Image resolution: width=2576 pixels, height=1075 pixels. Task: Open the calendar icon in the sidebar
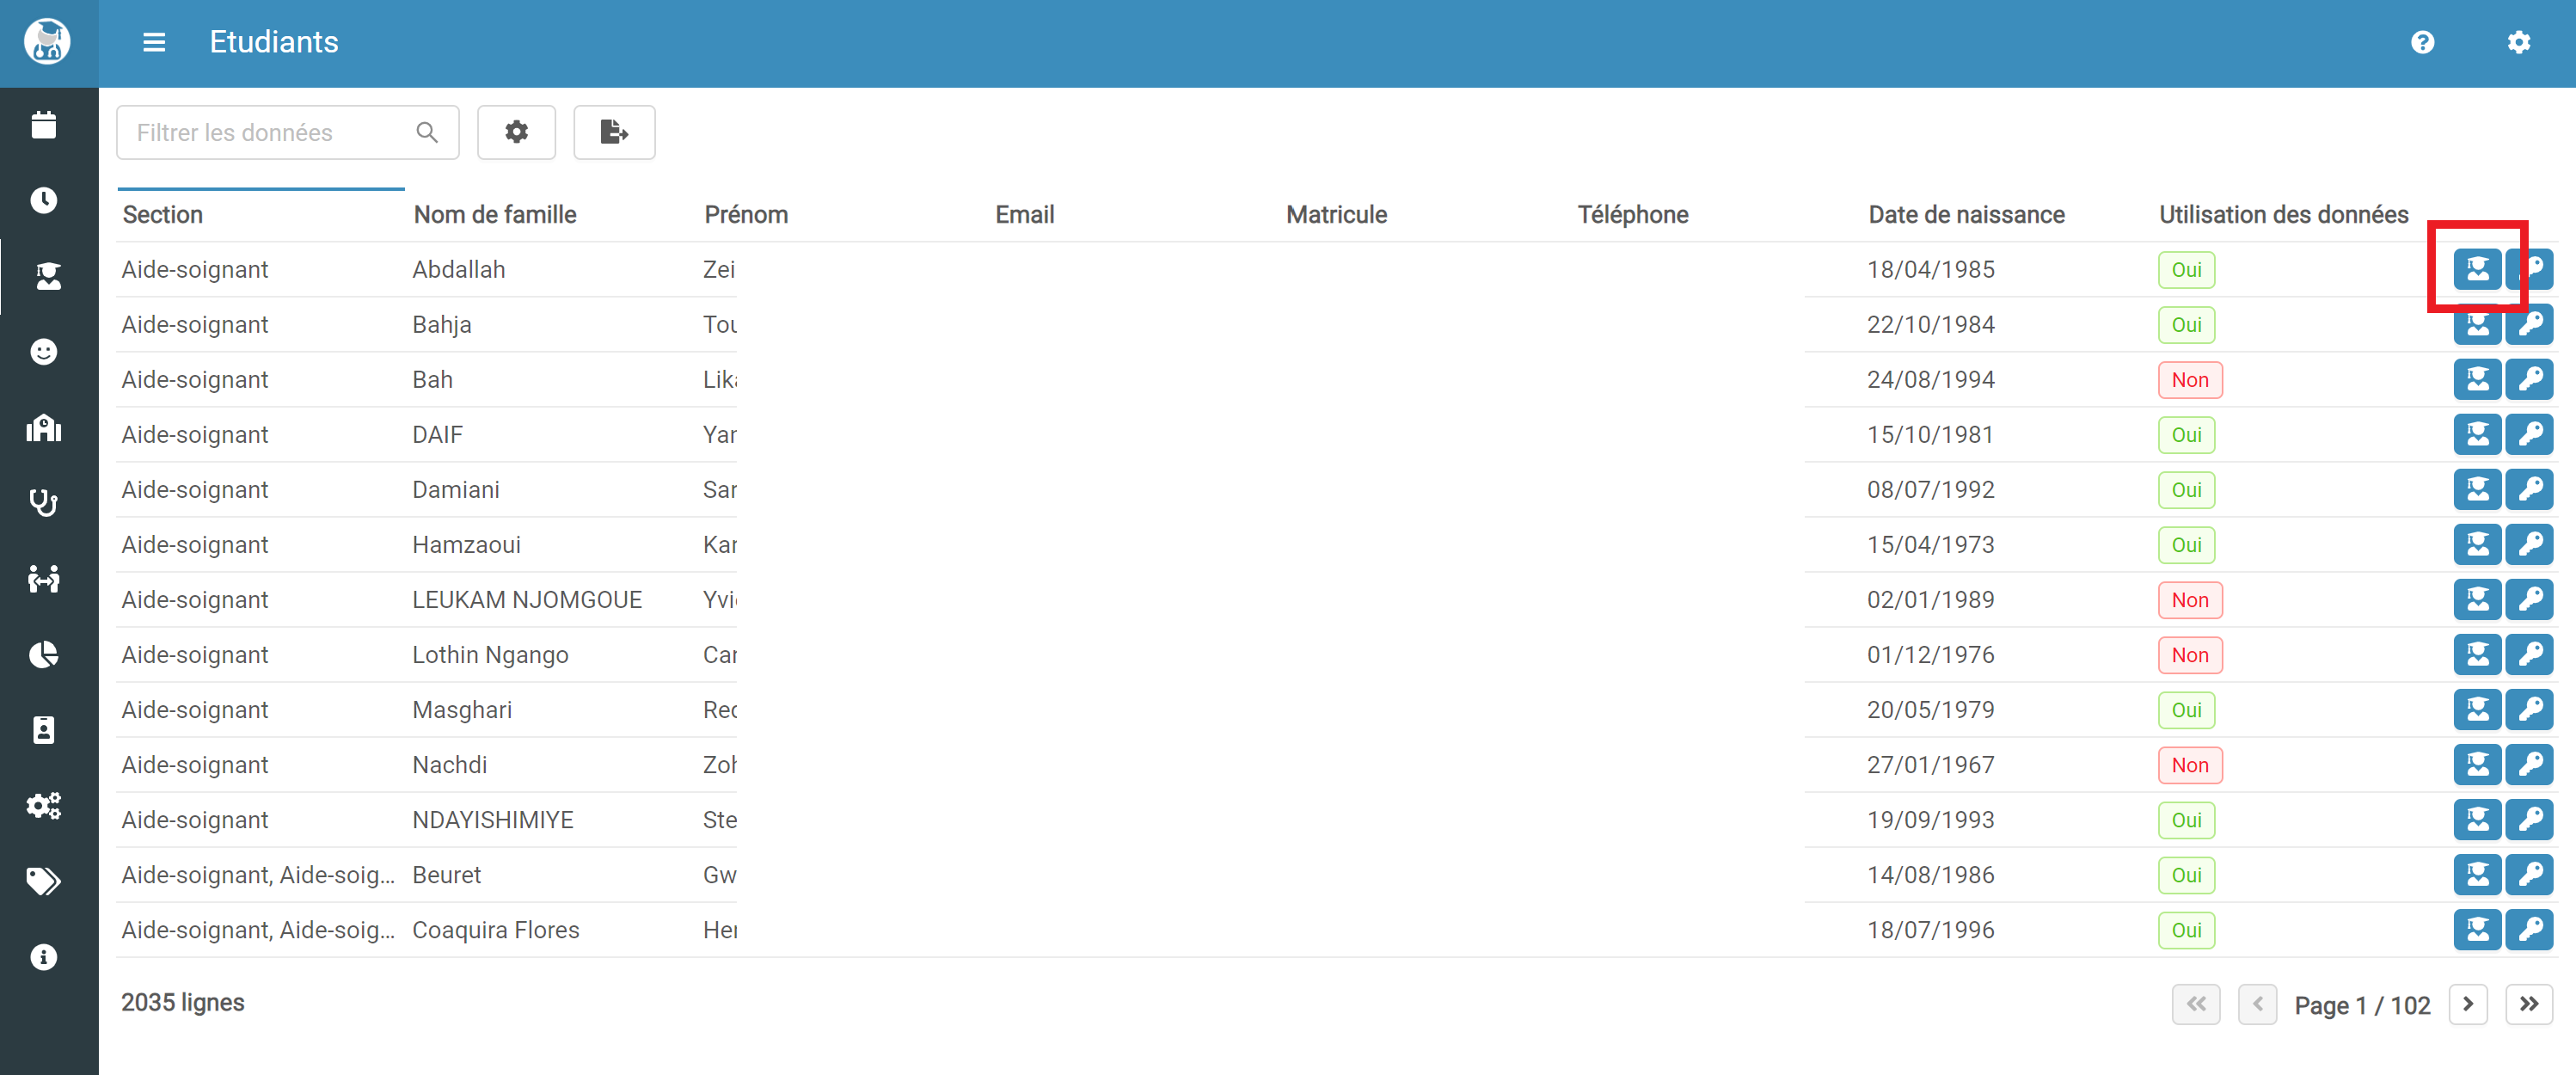pyautogui.click(x=44, y=125)
